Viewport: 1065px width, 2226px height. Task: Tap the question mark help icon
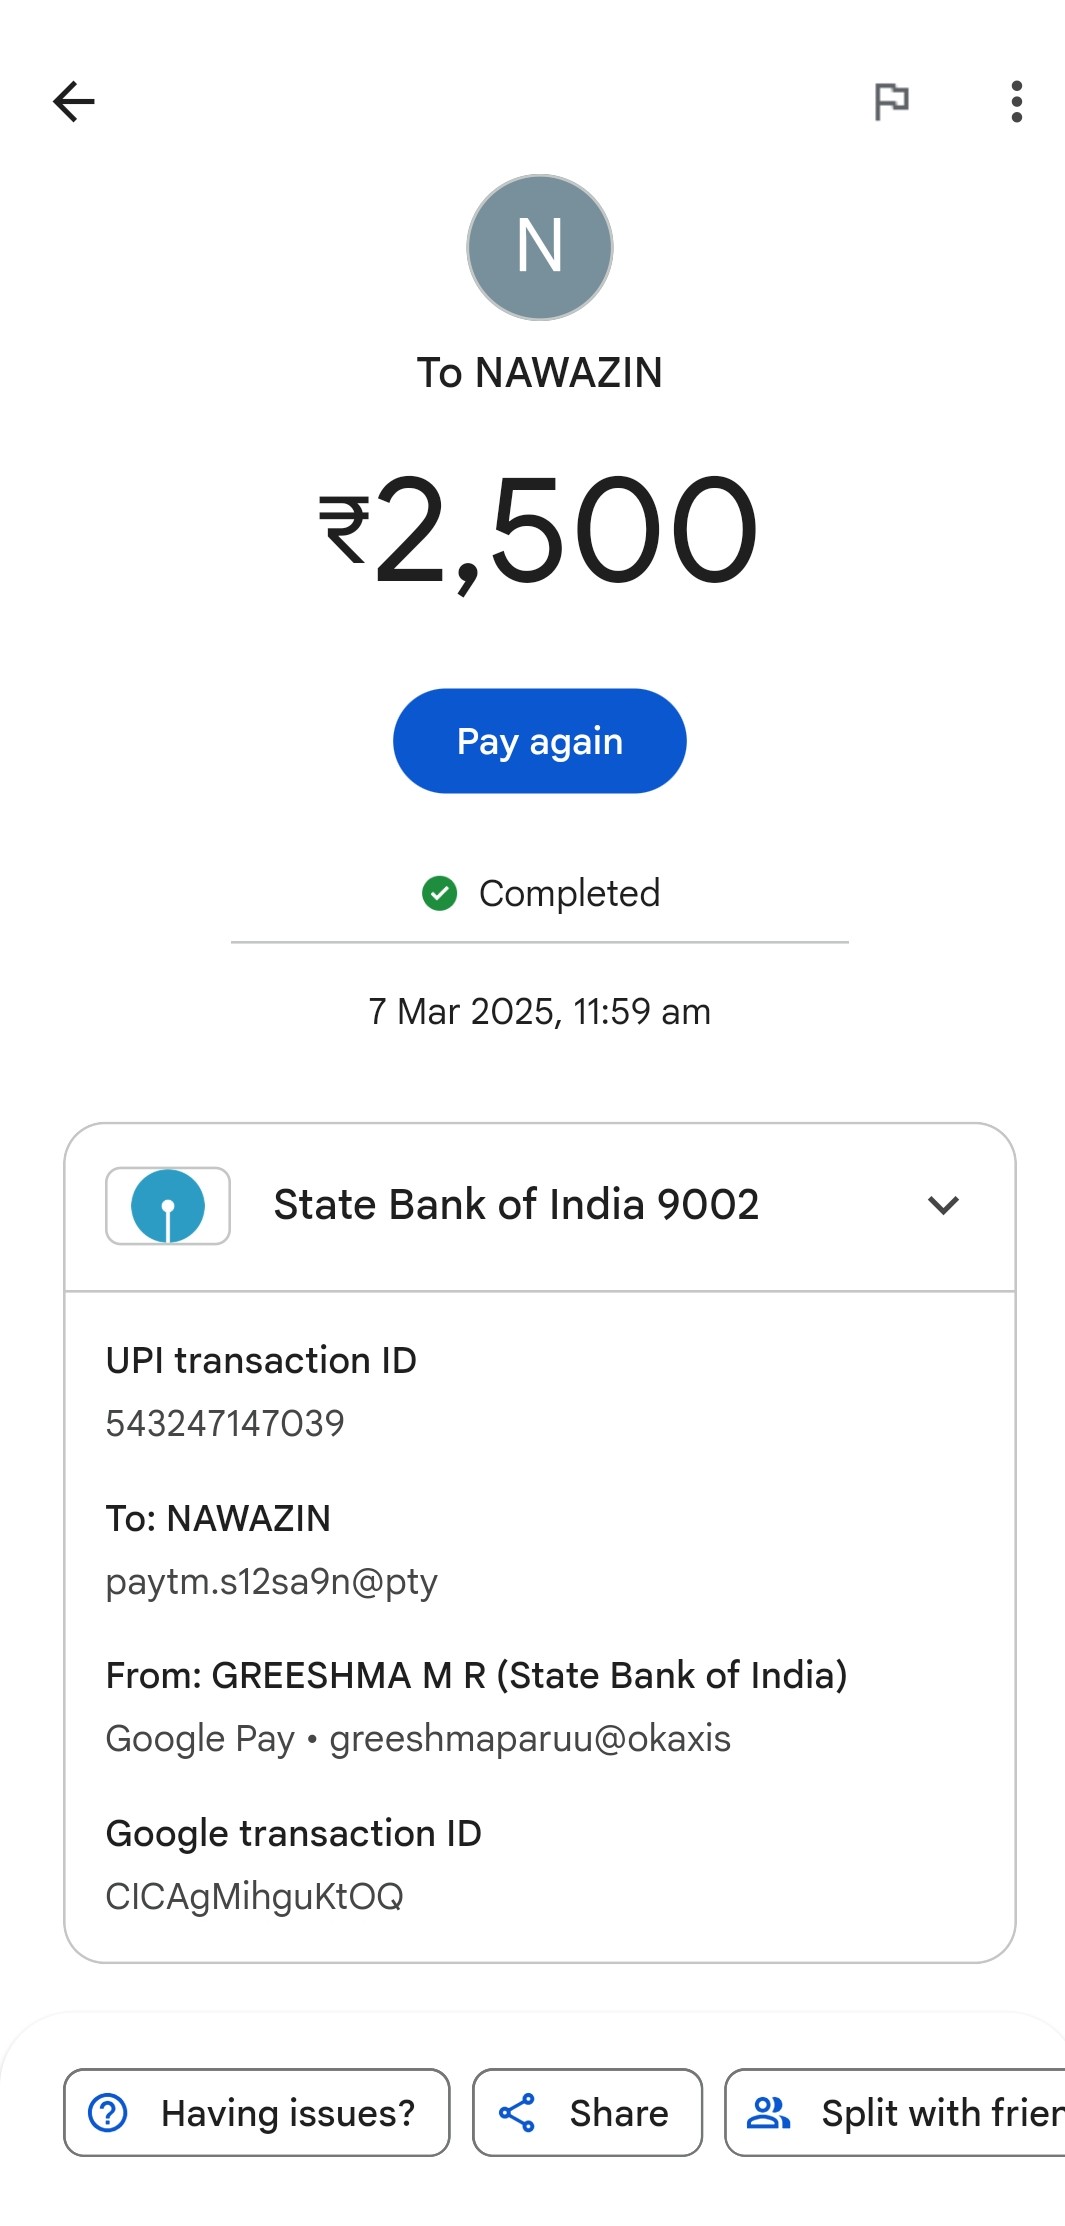pos(108,2112)
